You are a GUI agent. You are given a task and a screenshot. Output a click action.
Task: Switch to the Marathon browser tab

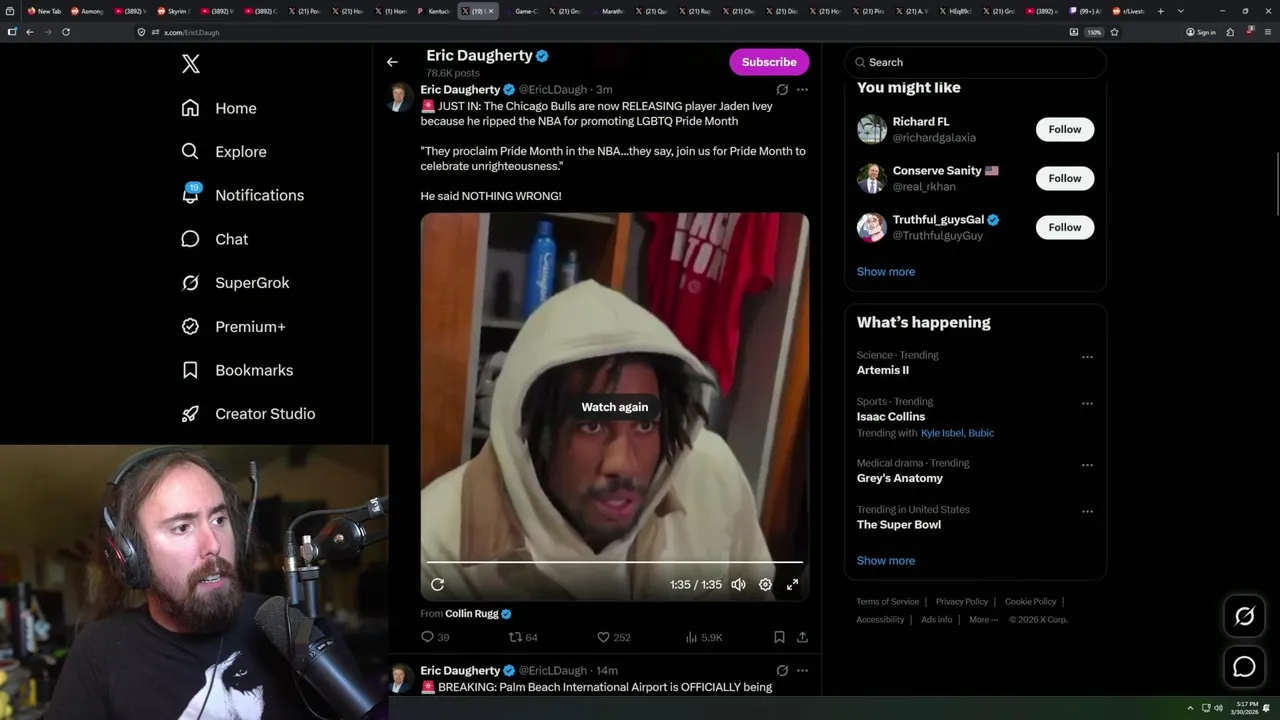point(610,11)
